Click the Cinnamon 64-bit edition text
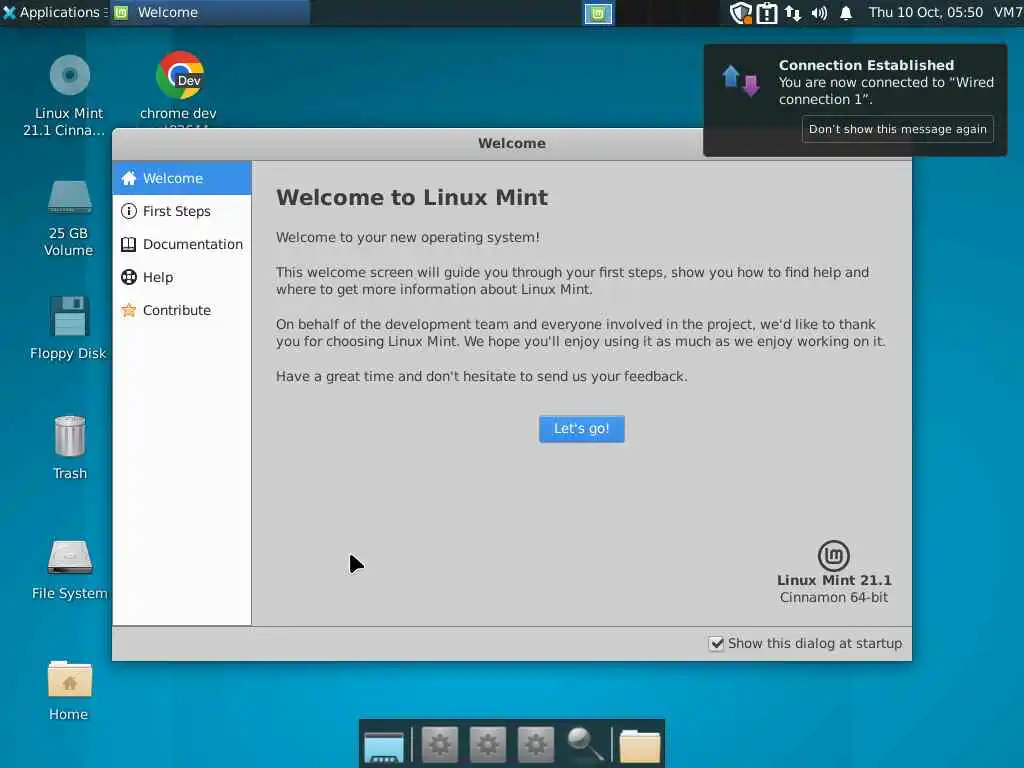This screenshot has width=1024, height=768. pos(834,597)
